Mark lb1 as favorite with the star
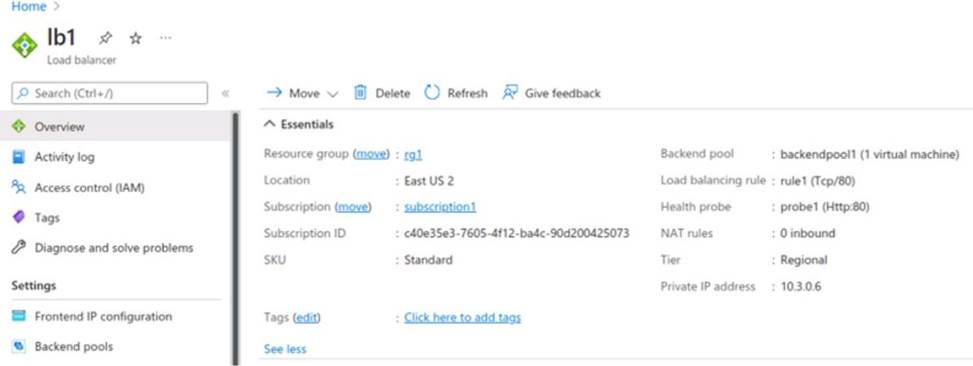Viewport: 973px width, 366px height. [135, 38]
